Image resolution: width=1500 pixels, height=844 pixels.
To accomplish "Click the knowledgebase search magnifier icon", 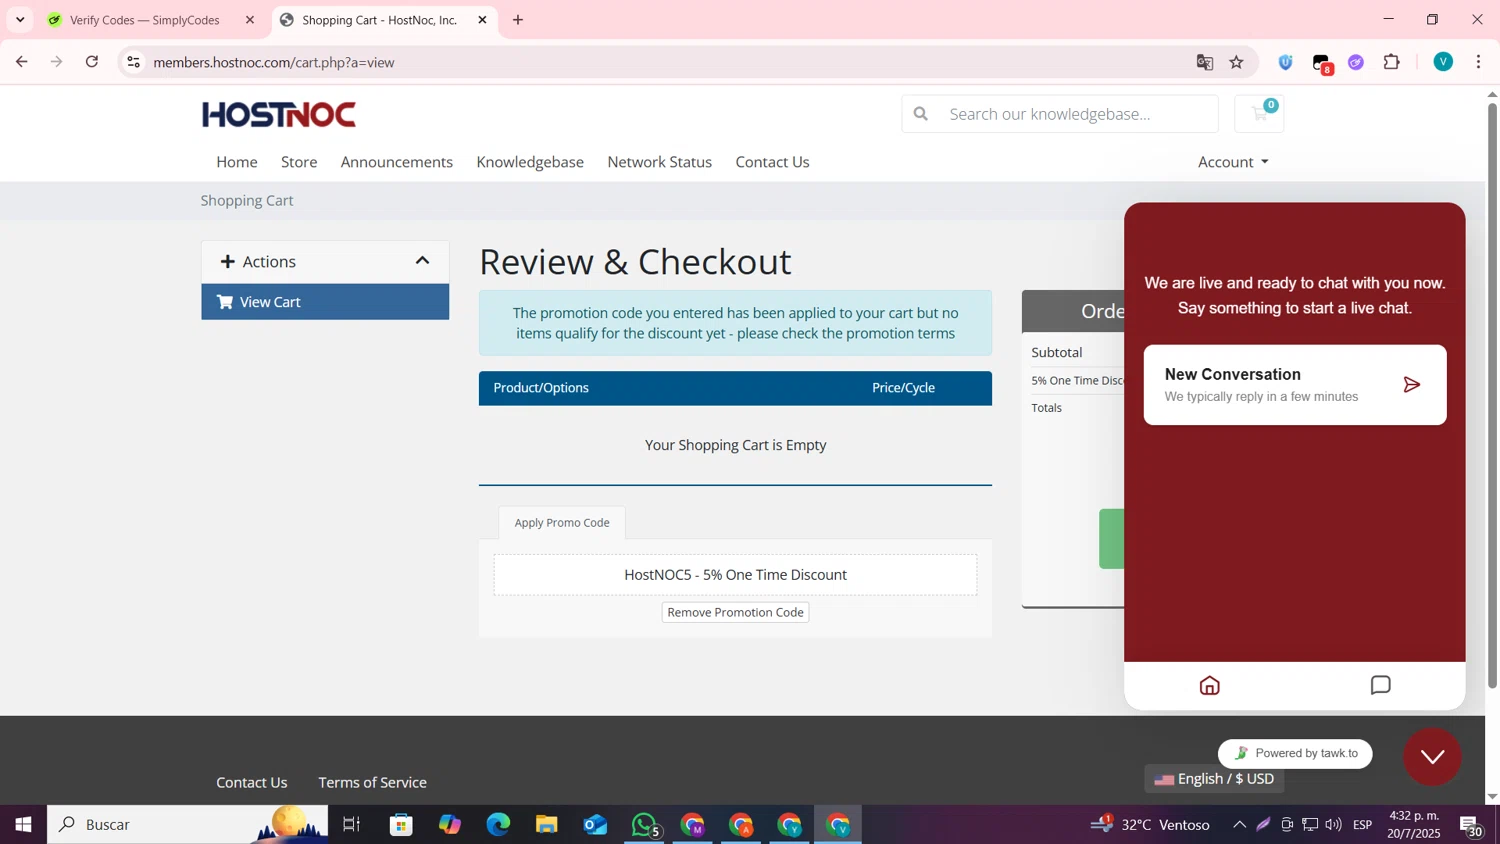I will click(921, 114).
